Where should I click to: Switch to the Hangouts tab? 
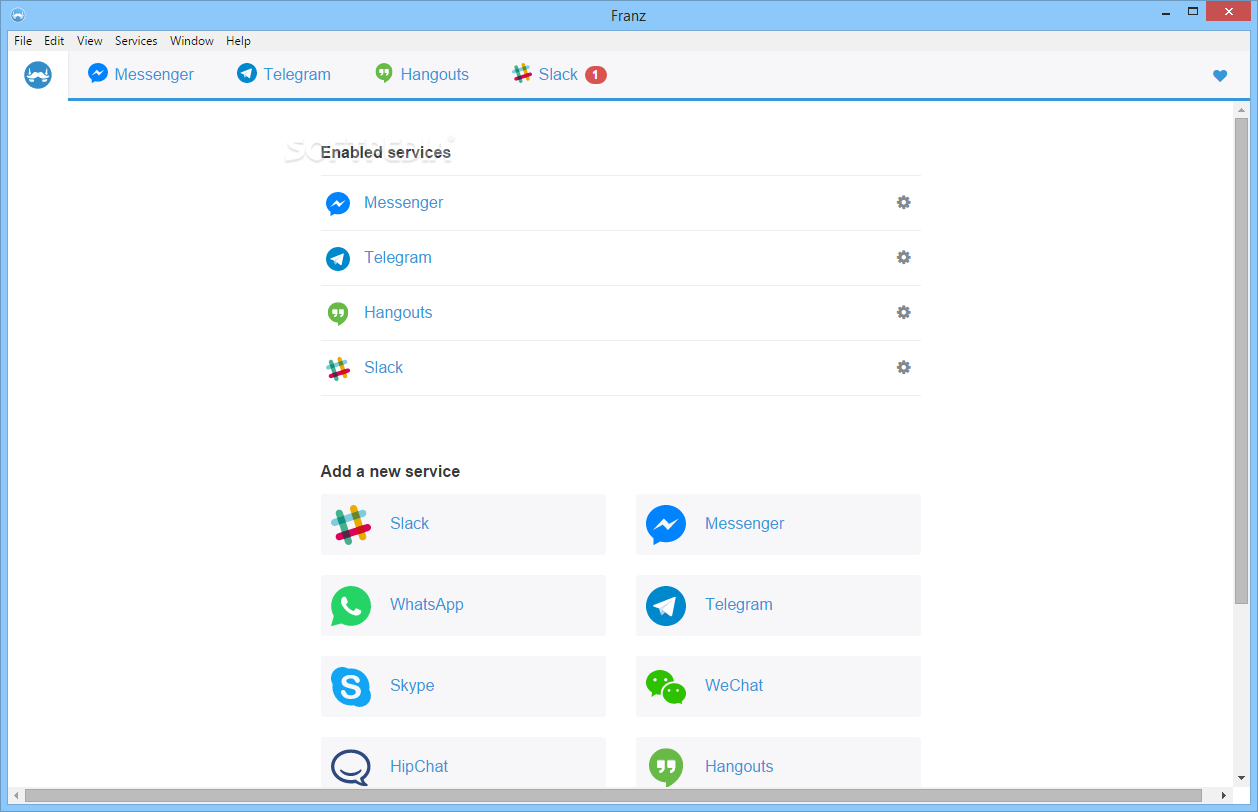422,75
